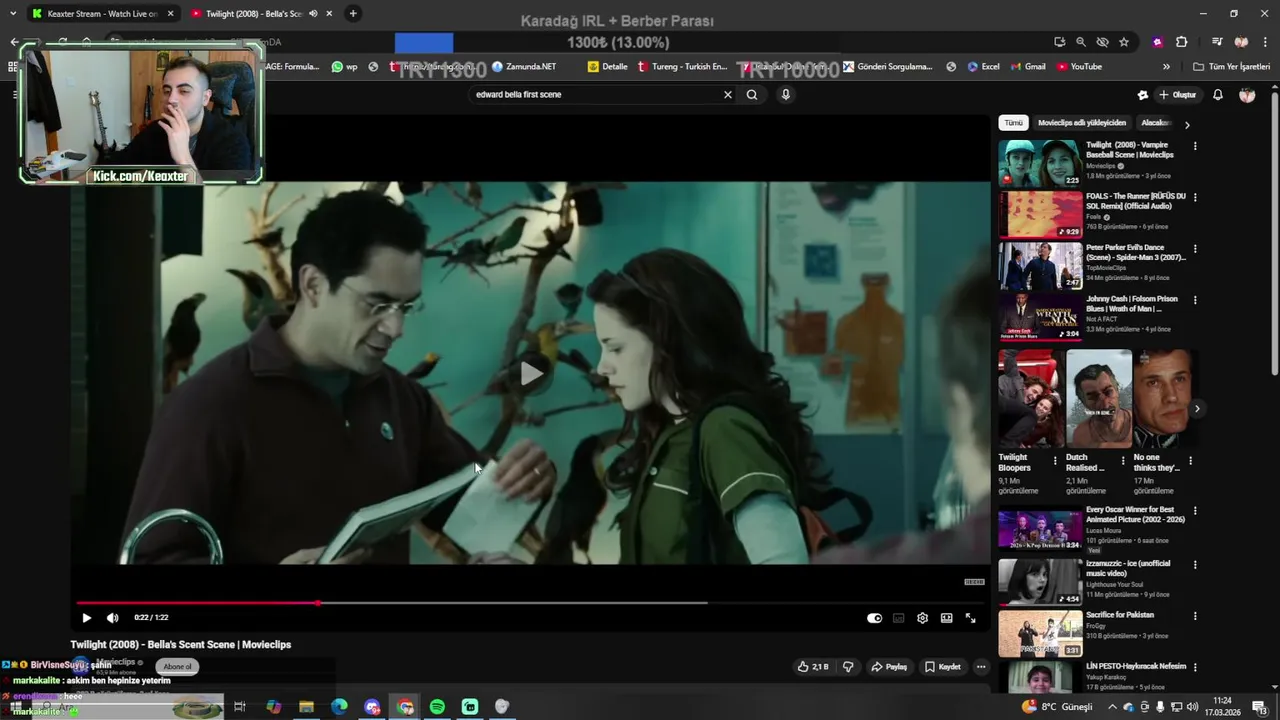
Task: Mute the Twilight tab audio indicator
Action: [313, 14]
